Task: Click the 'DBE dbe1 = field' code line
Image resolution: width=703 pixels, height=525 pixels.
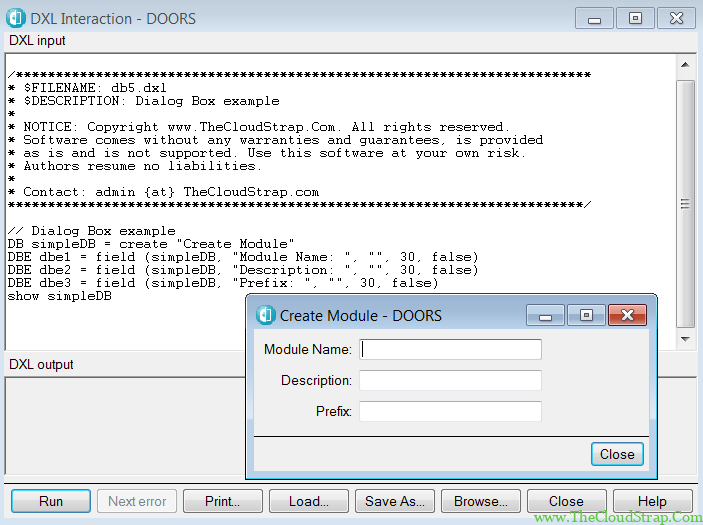Action: click(x=243, y=257)
